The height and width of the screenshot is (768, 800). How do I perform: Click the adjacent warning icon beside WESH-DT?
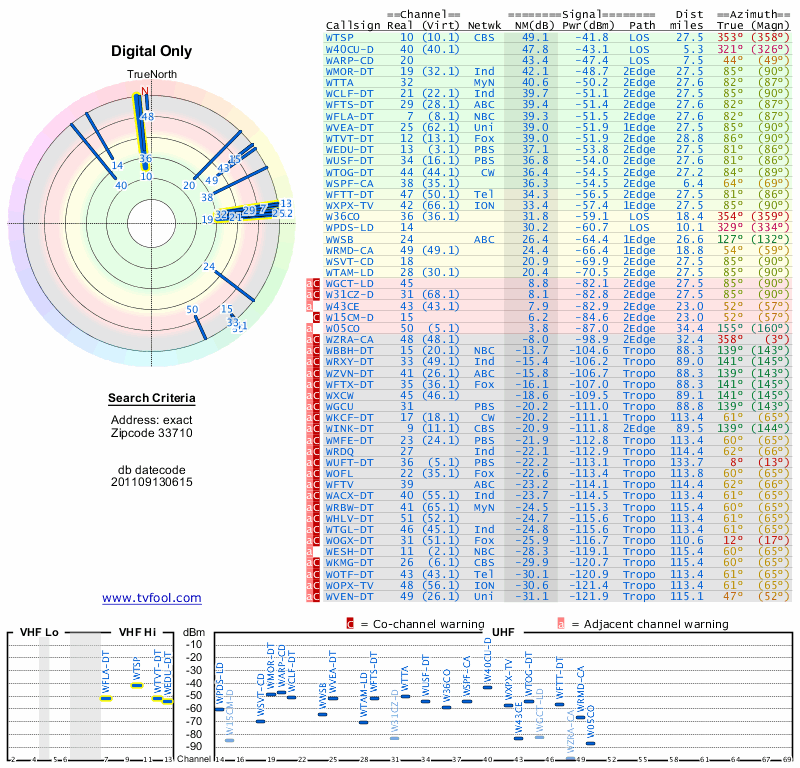pos(309,552)
